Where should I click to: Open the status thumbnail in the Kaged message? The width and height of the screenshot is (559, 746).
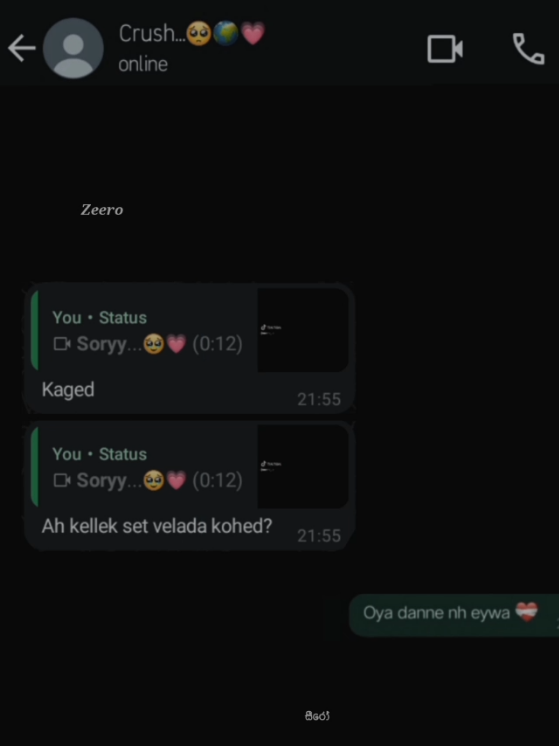303,330
